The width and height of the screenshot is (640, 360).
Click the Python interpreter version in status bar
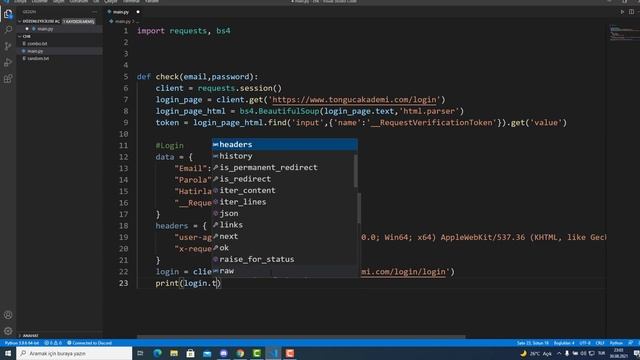click(22, 343)
